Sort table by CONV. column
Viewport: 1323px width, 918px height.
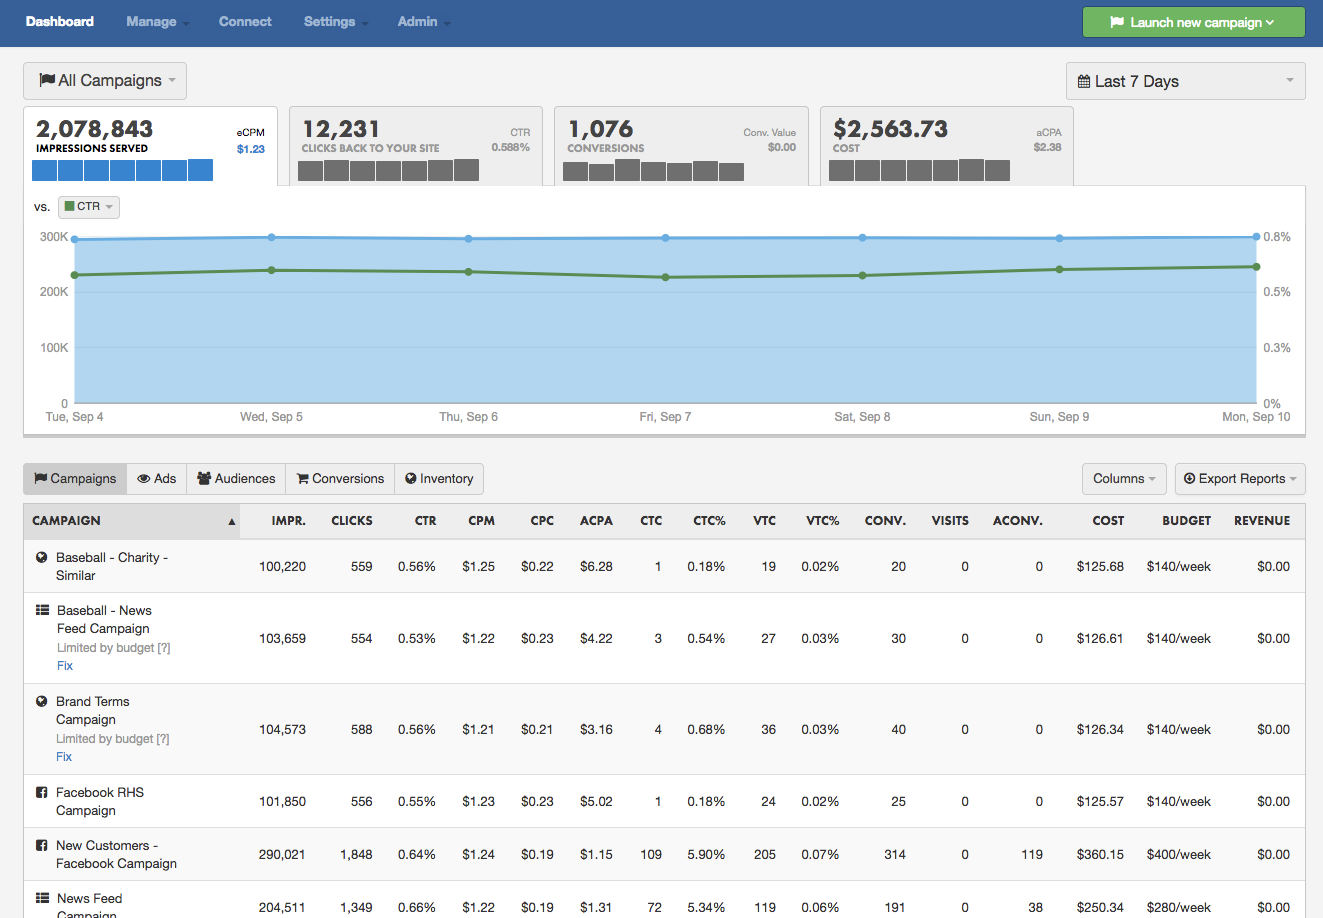[x=886, y=521]
